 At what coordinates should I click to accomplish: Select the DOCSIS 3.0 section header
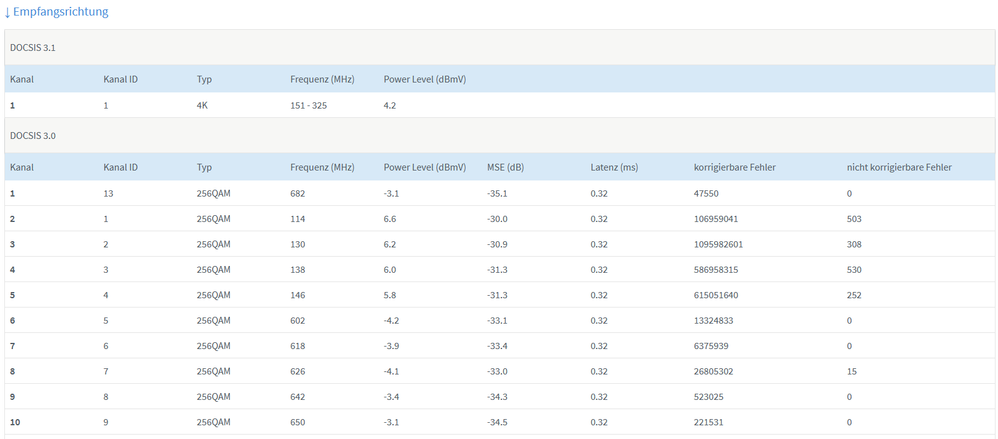coord(500,135)
